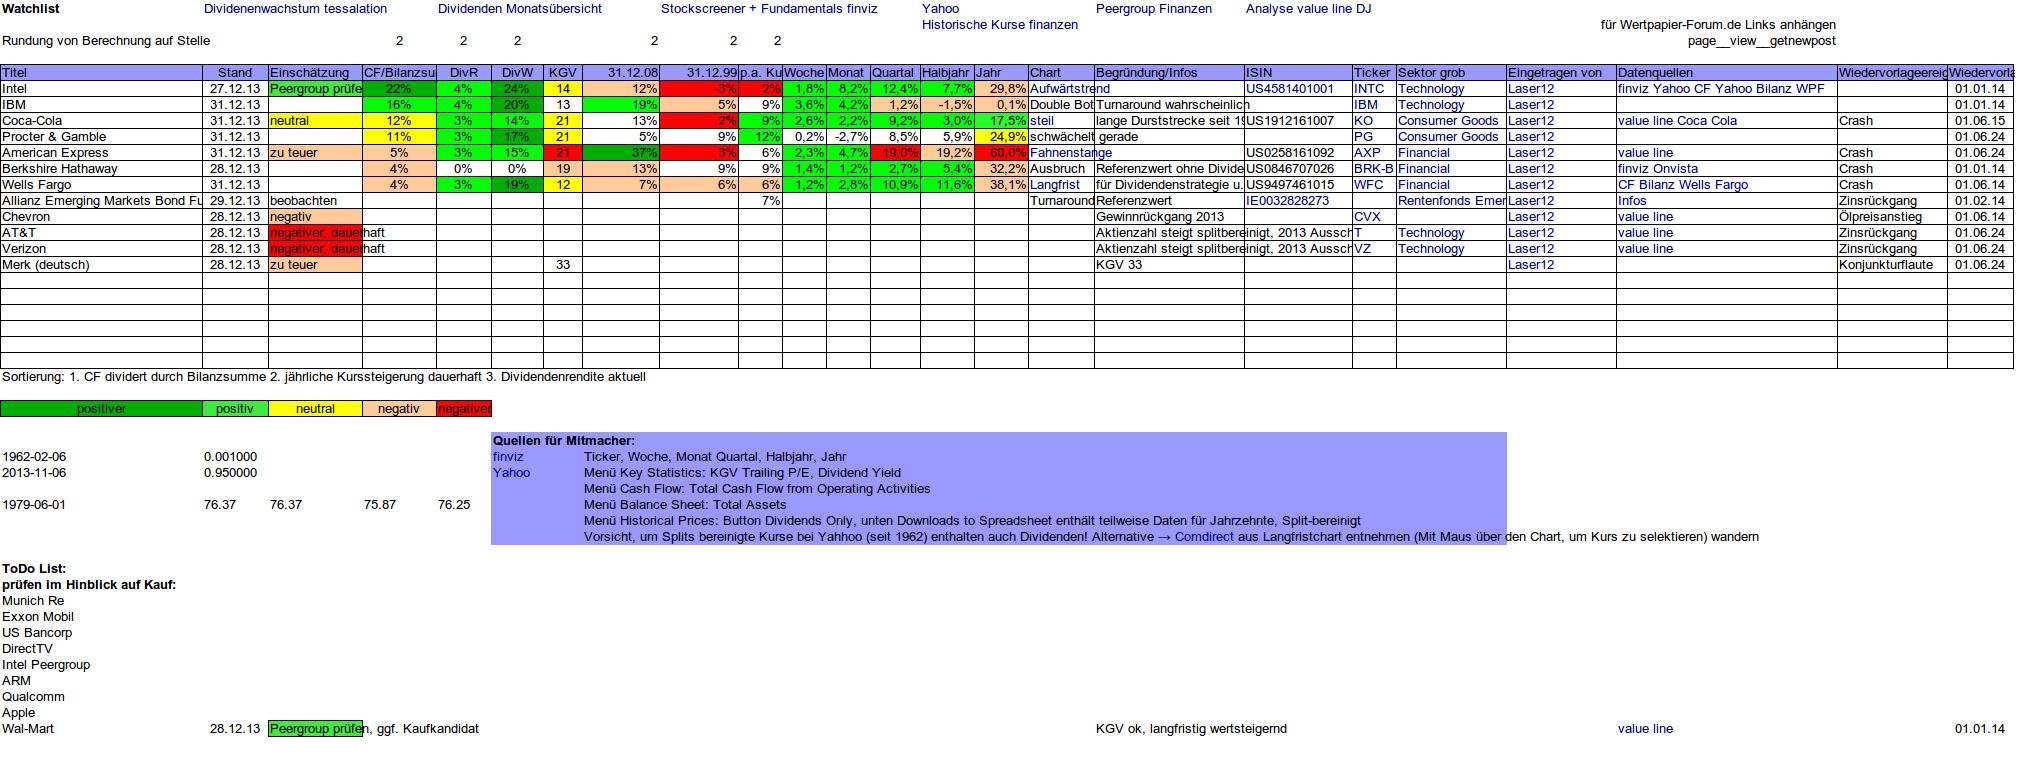Open the AXP ticker link
The height and width of the screenshot is (782, 2026).
[1367, 153]
